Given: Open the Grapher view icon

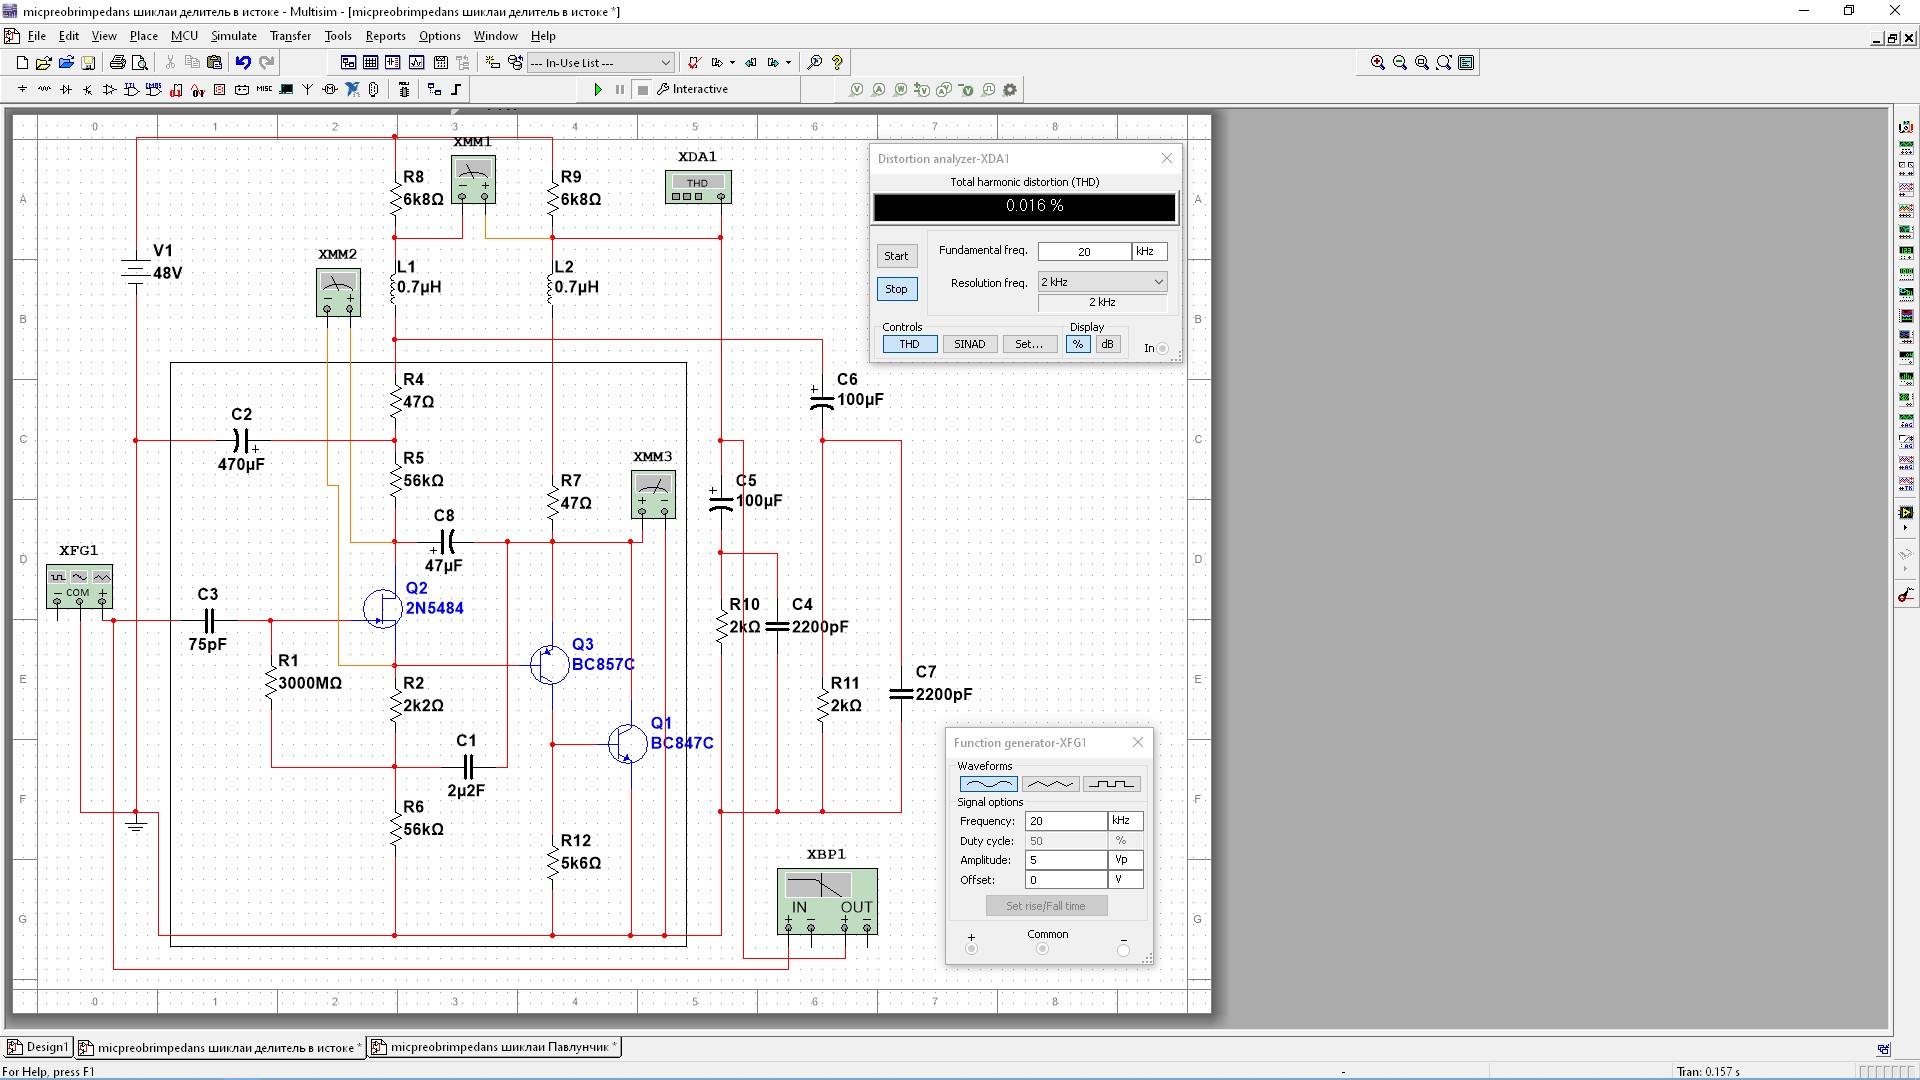Looking at the screenshot, I should click(417, 63).
